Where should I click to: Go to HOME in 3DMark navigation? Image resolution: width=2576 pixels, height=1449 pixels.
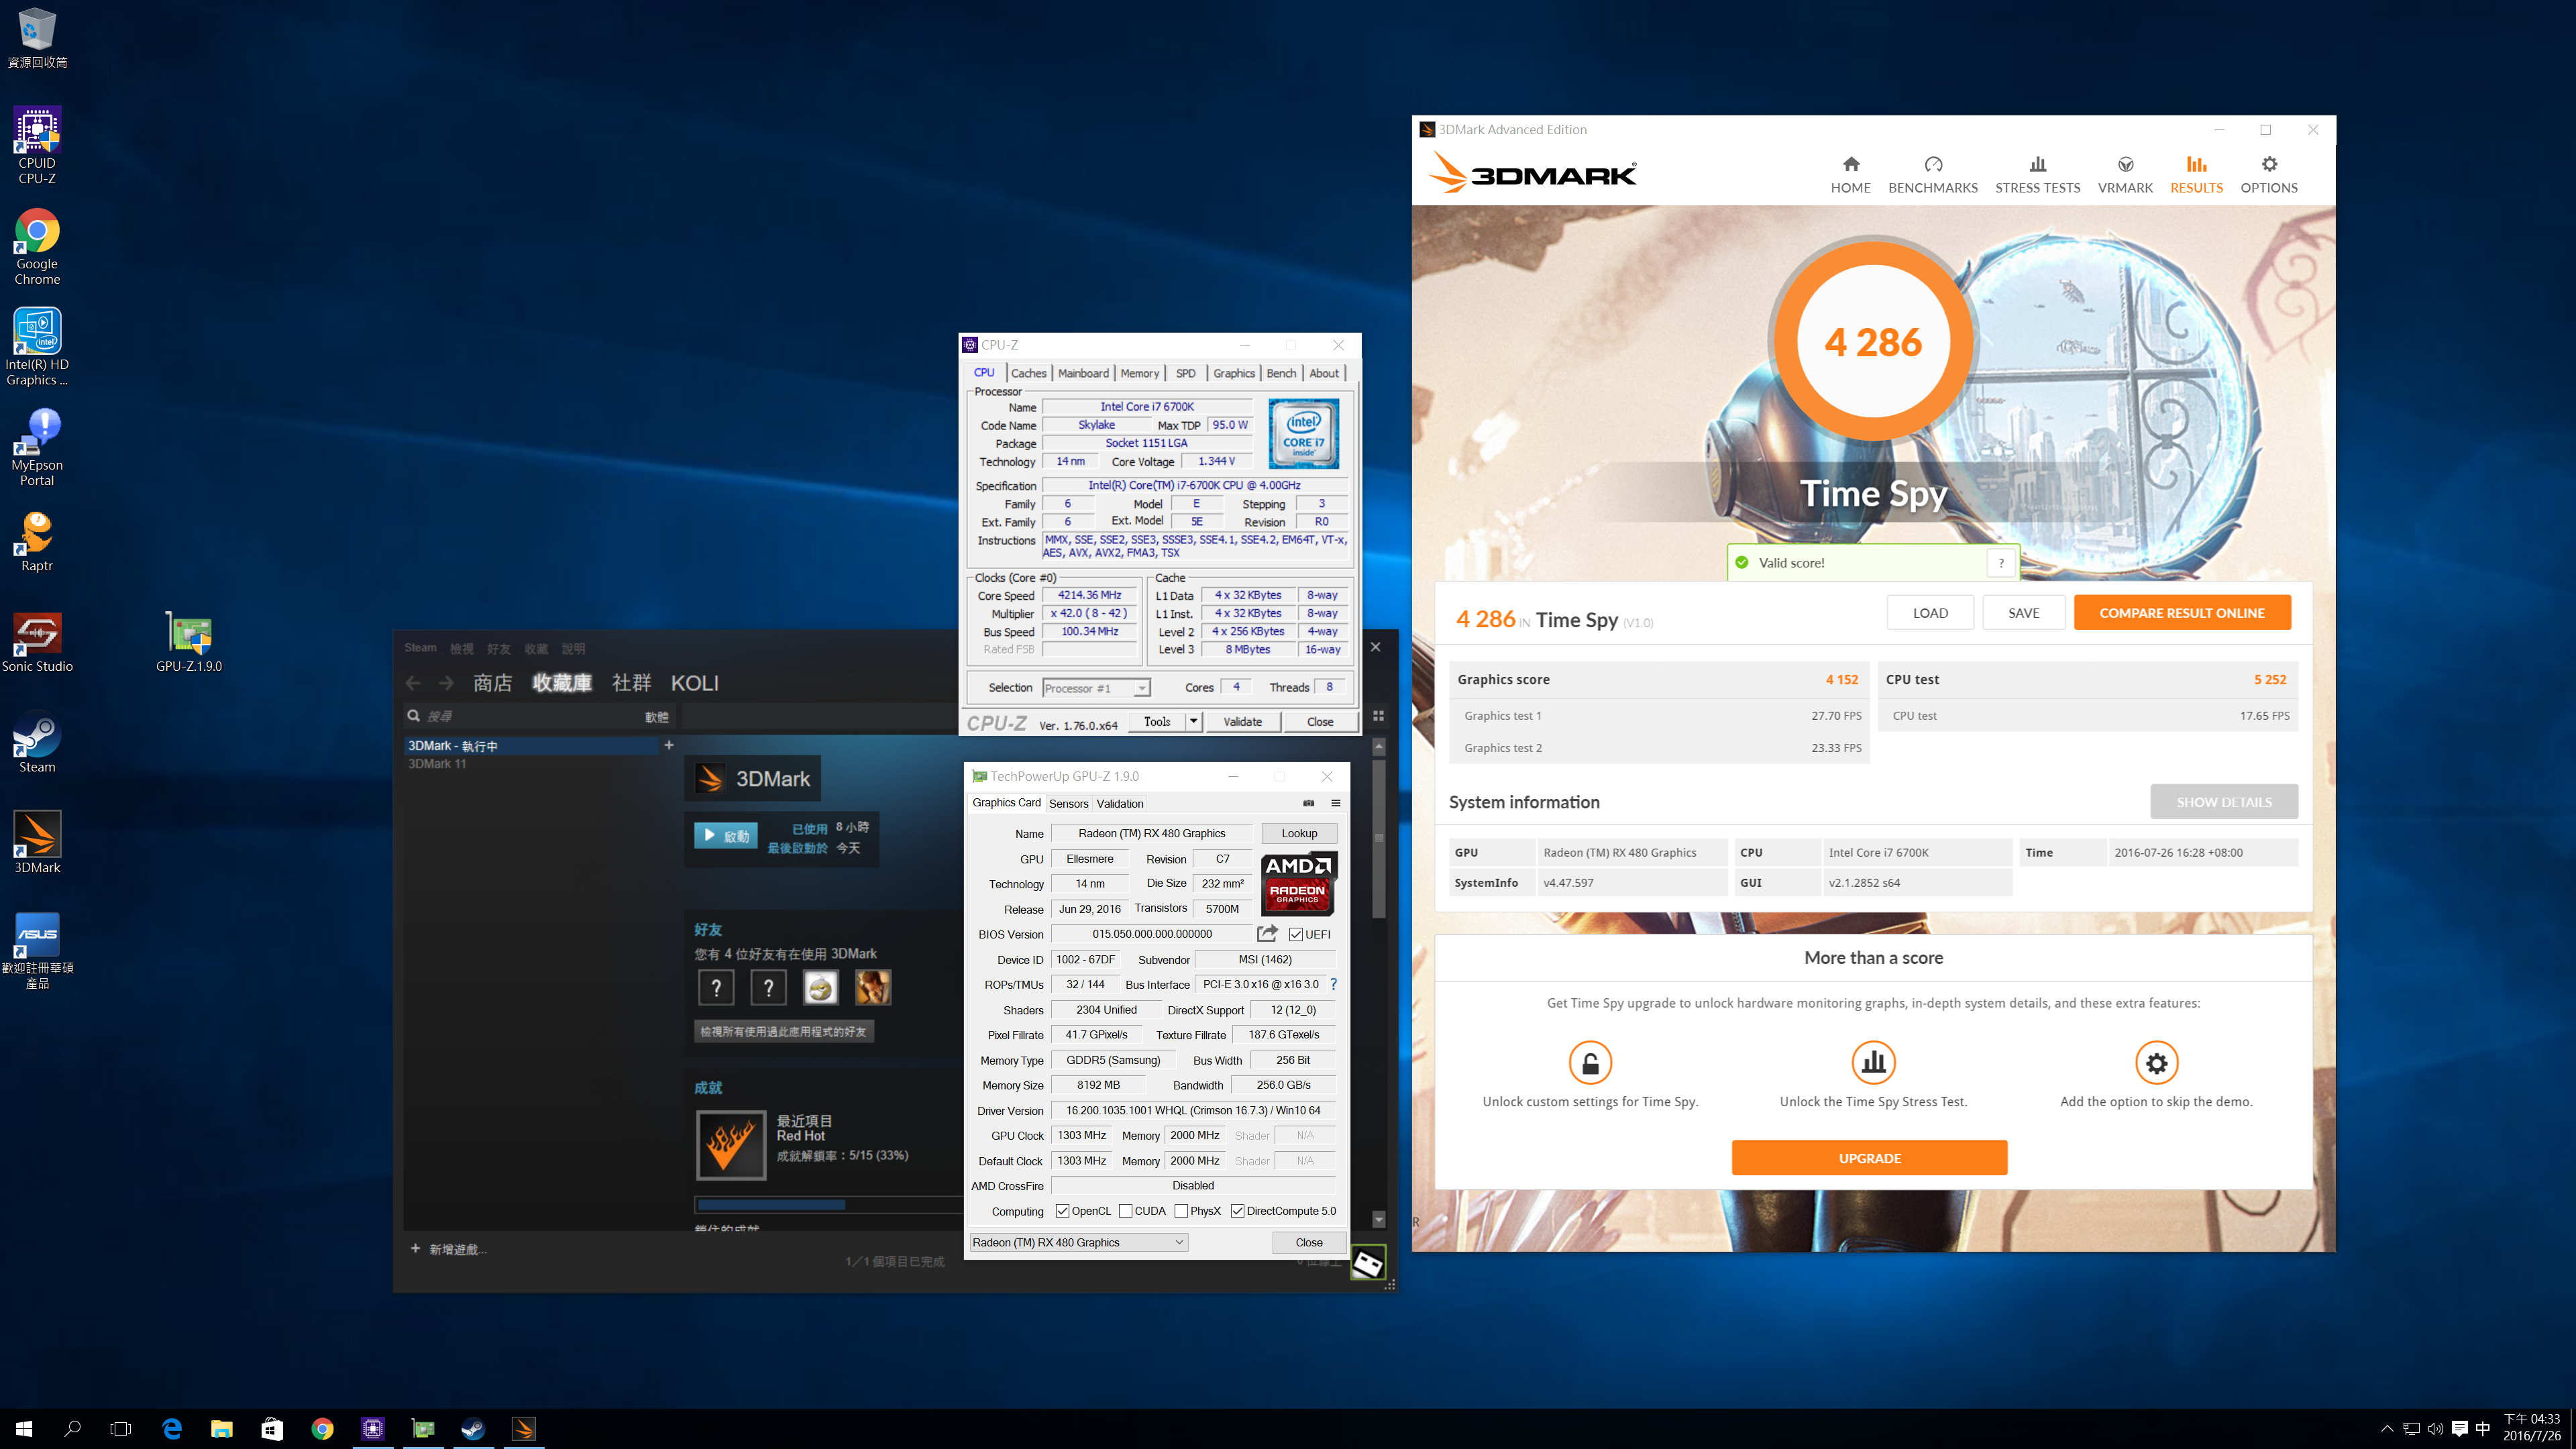1850,175
